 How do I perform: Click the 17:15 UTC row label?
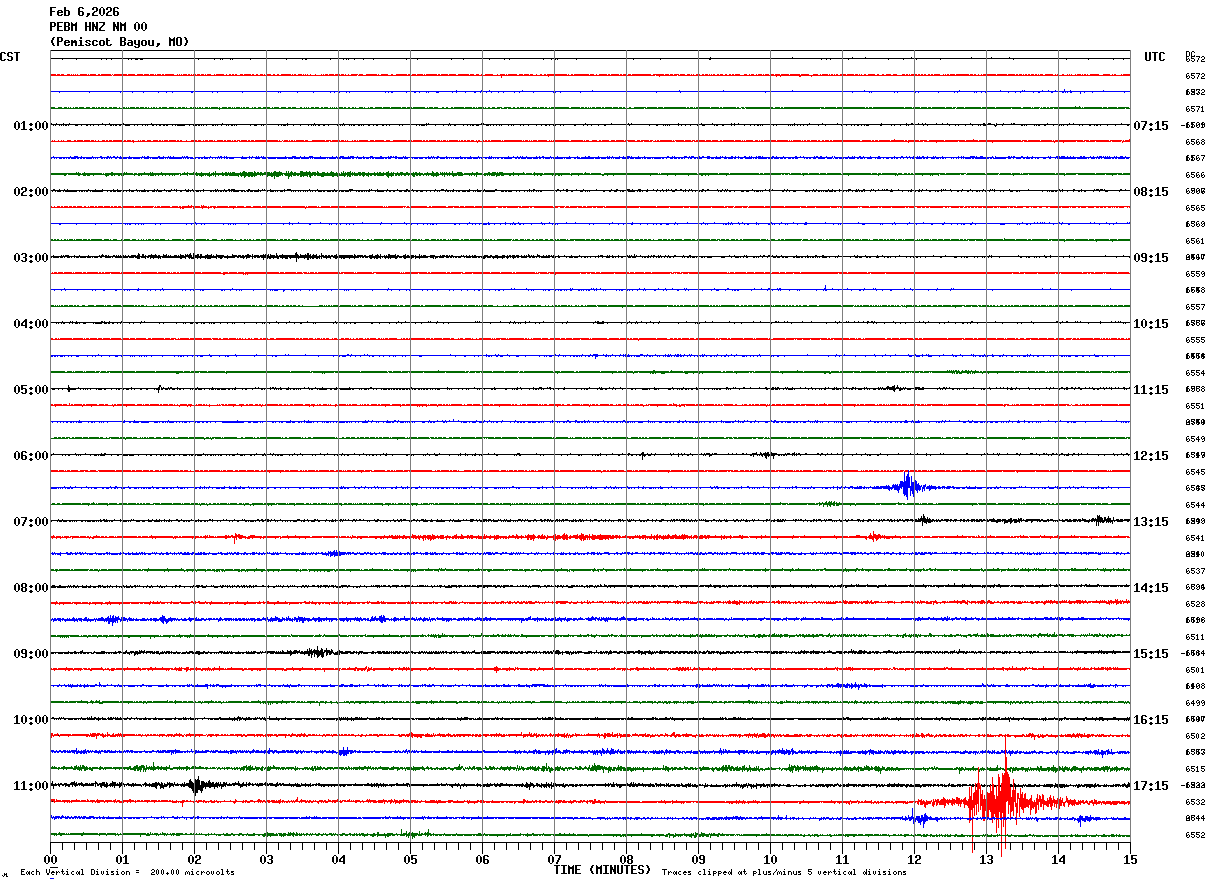coord(1151,786)
